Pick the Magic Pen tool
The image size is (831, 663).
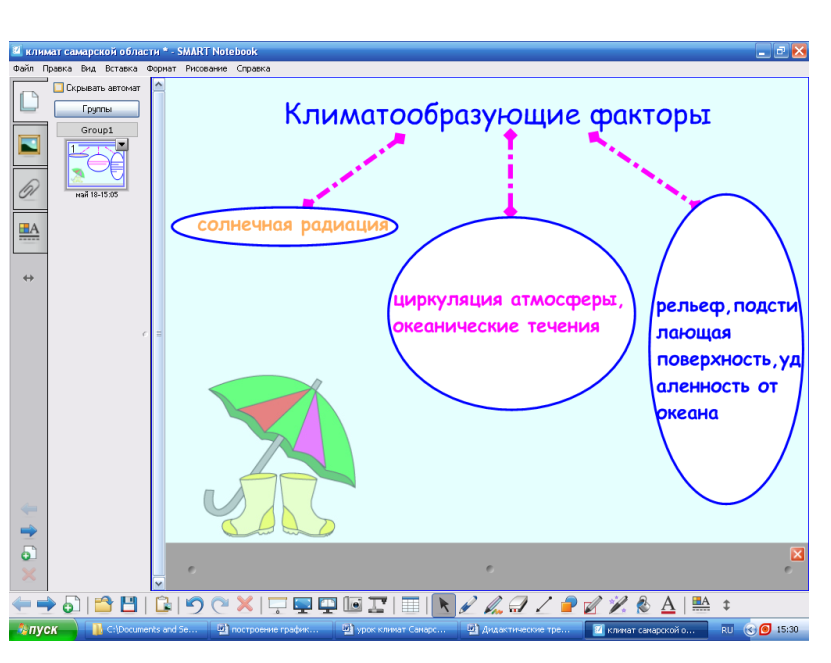[x=618, y=604]
